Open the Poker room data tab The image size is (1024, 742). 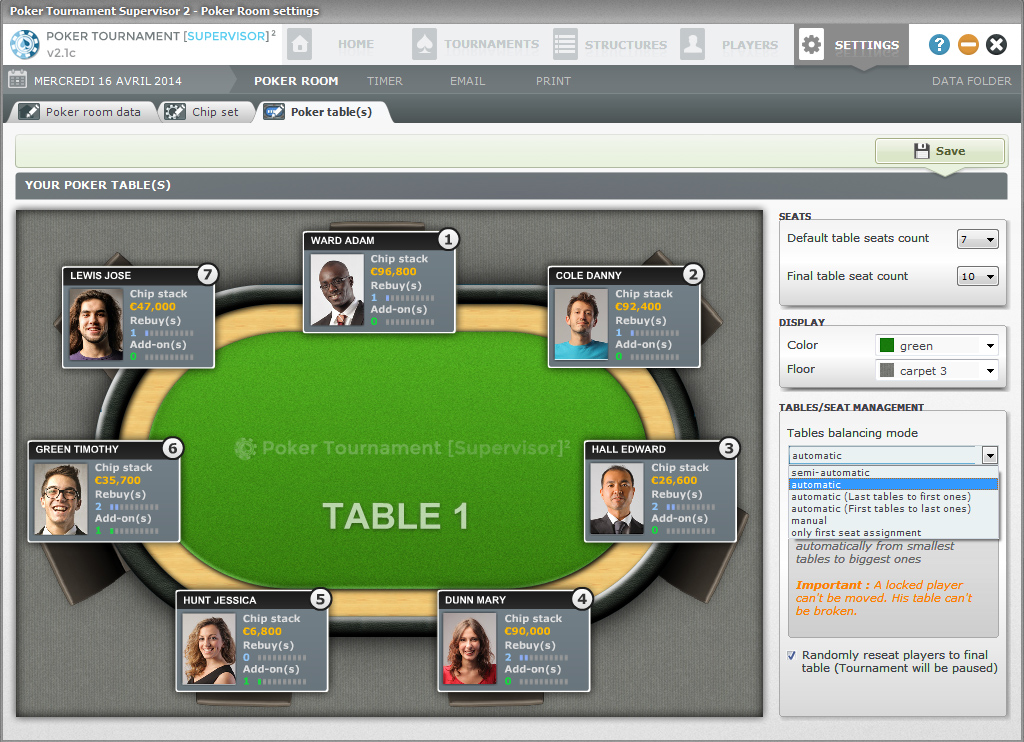click(83, 112)
